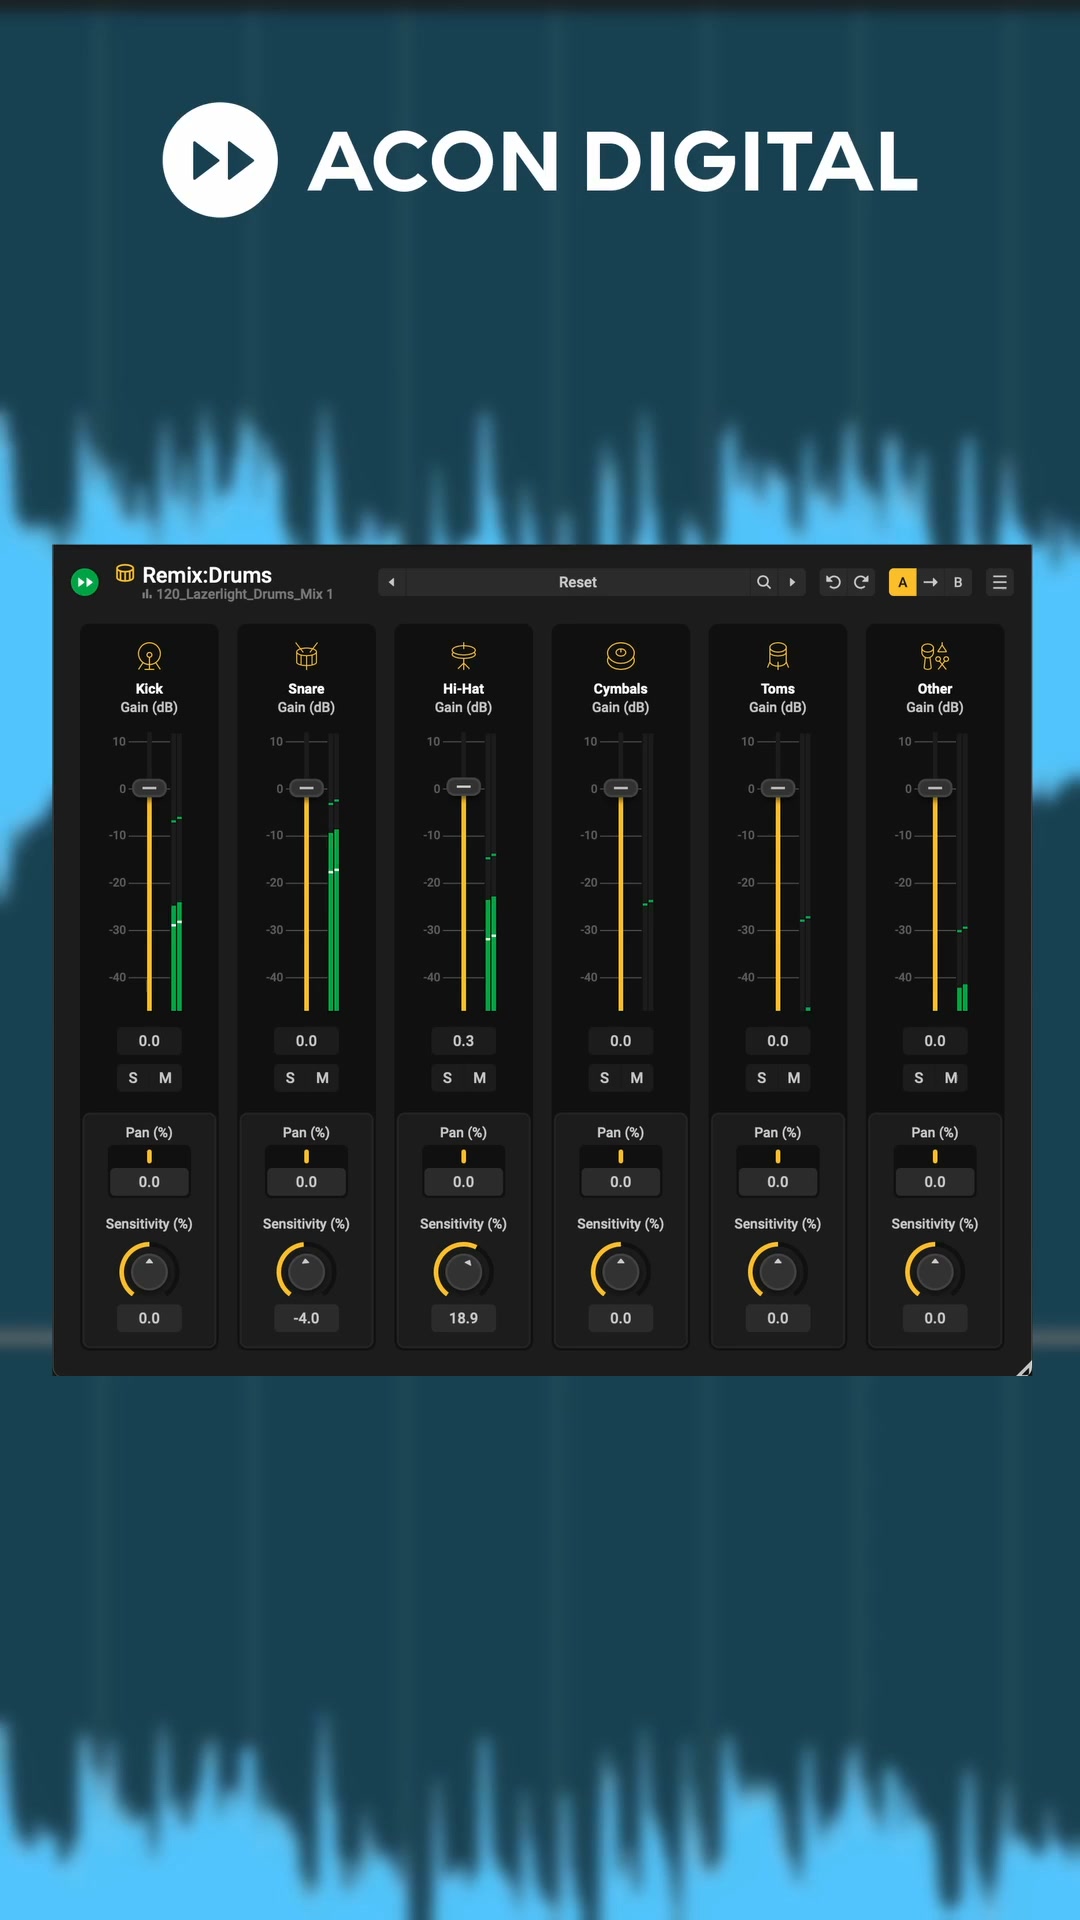The height and width of the screenshot is (1920, 1080).
Task: Click the Kick pan slider
Action: click(149, 1157)
